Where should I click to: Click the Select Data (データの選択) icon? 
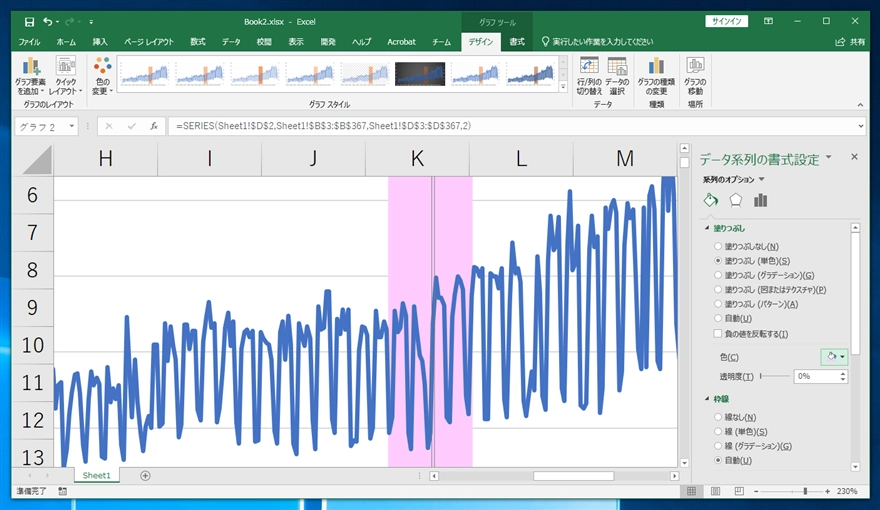617,76
